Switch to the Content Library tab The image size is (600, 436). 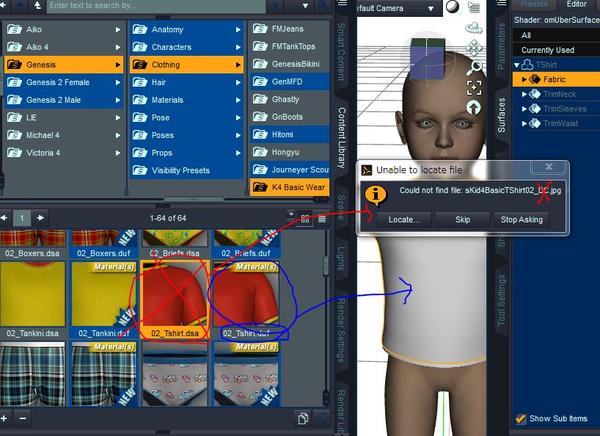pos(341,137)
